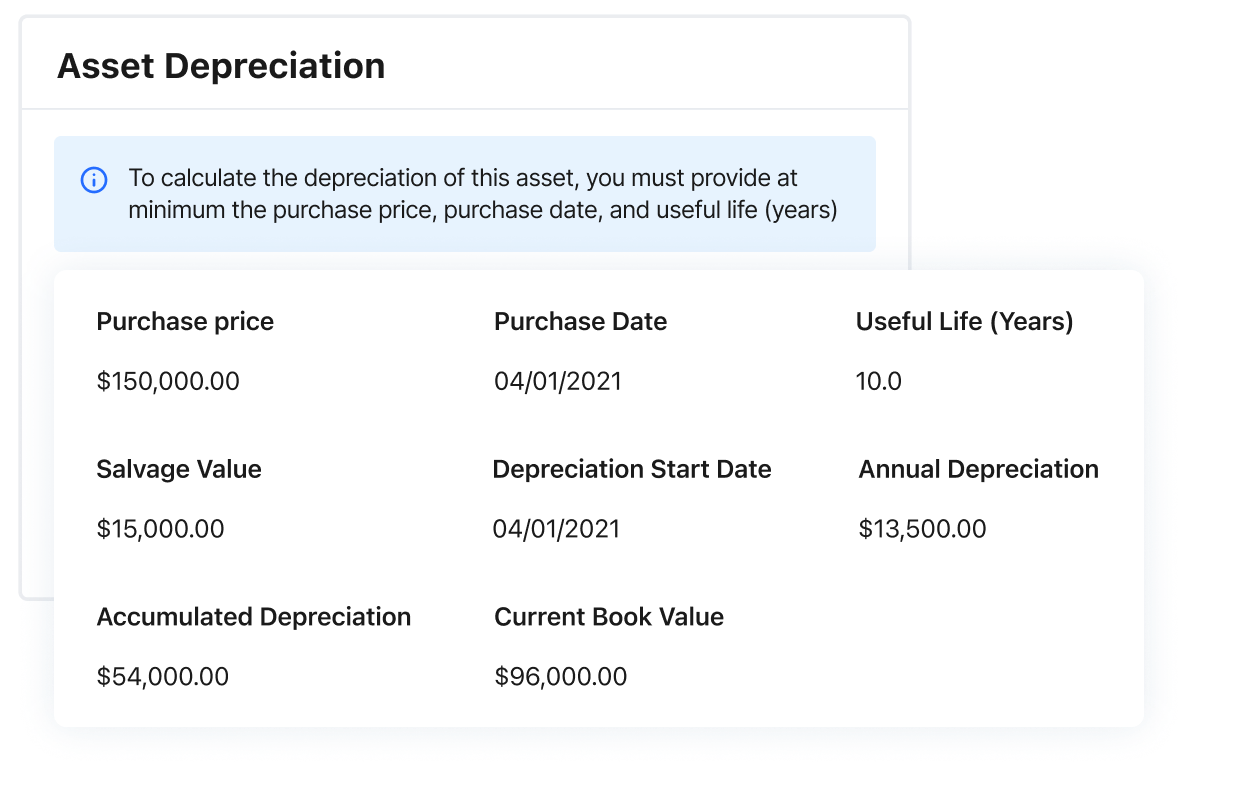
Task: Select the 04/01/2021 Purchase Date value
Action: (x=558, y=381)
